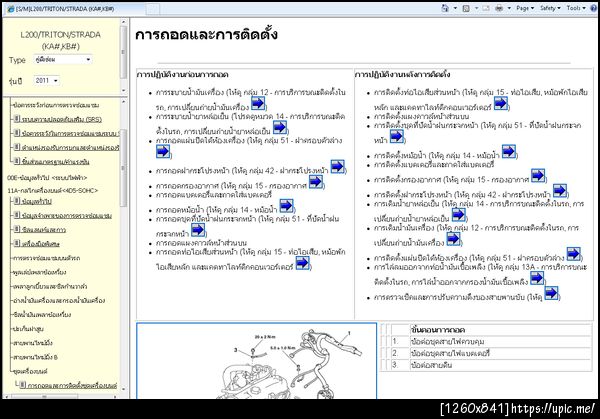Open under cover removal arrow, group 51, pre-removal
600x419 pixels.
[x=163, y=151]
